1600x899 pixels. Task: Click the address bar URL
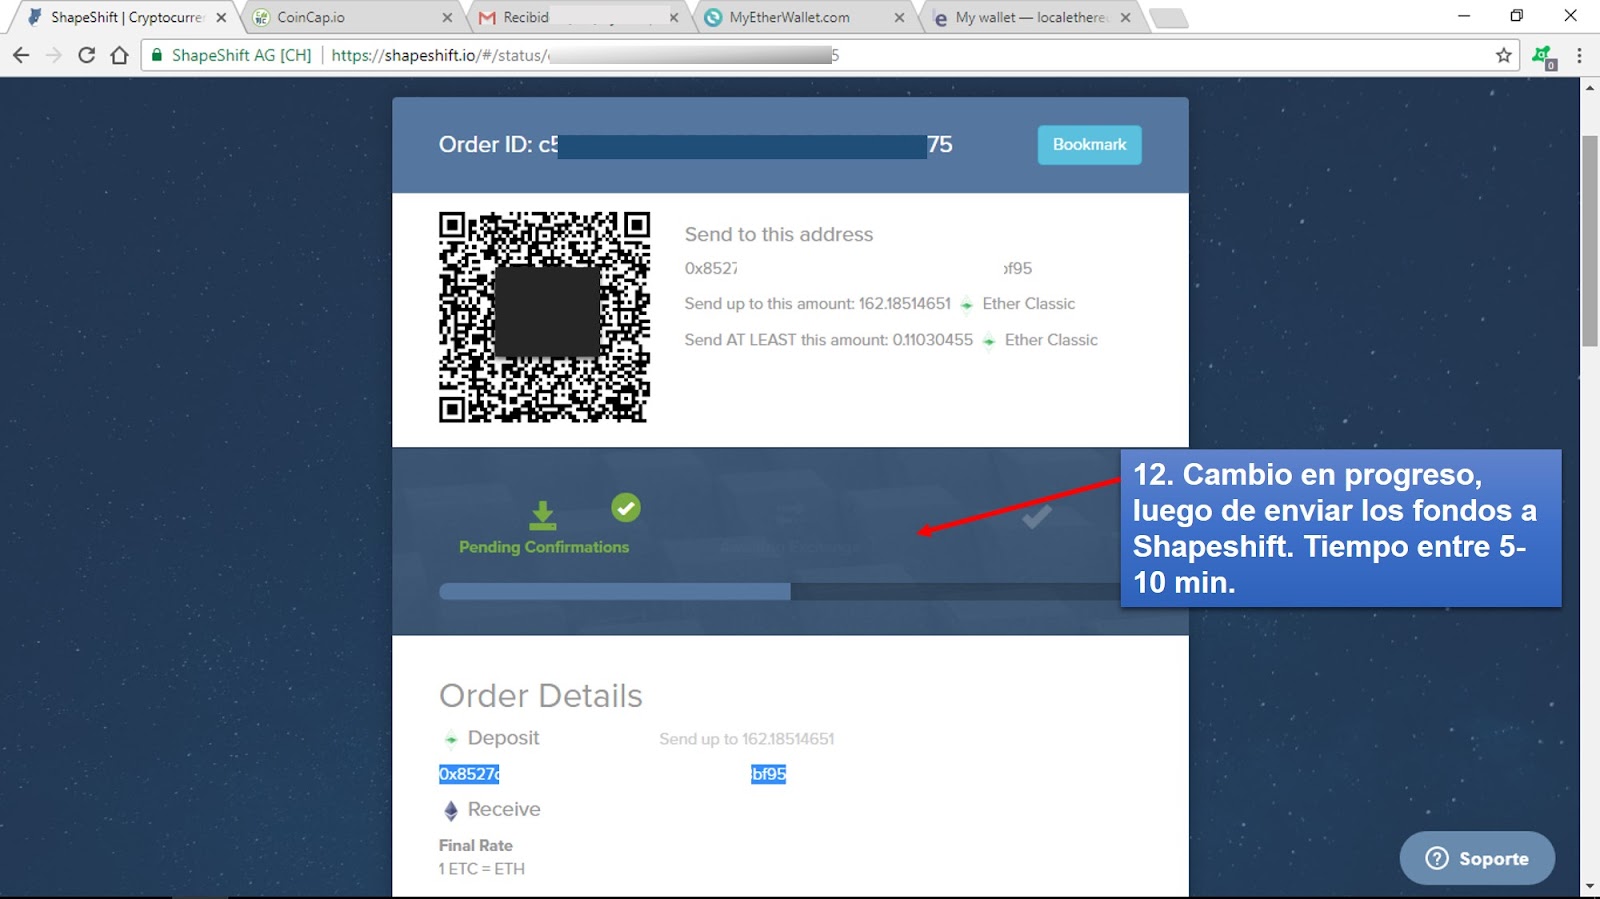(x=585, y=55)
